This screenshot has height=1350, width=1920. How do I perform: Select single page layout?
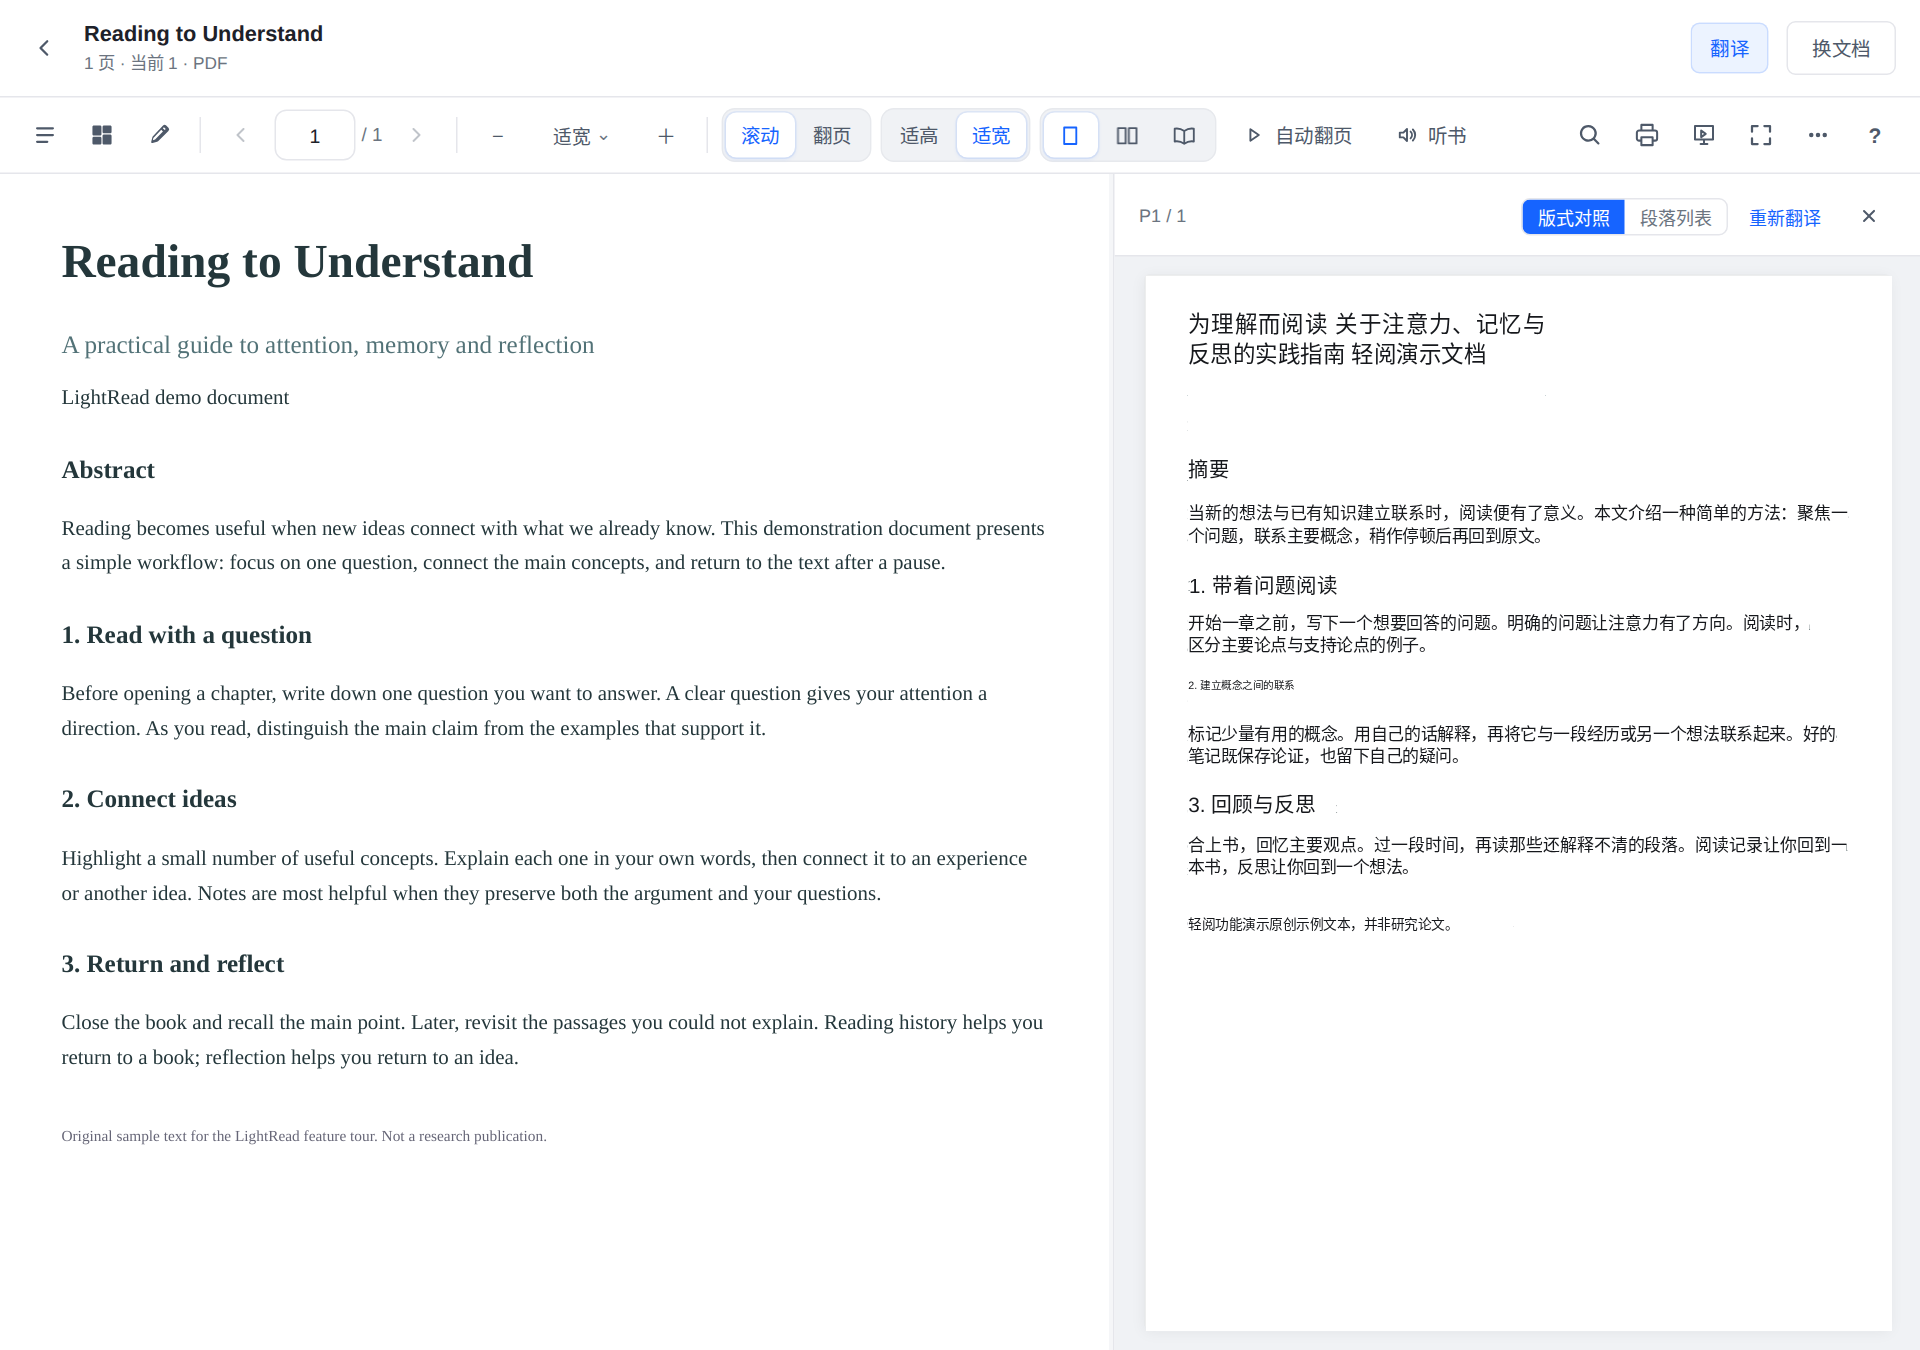[x=1070, y=136]
